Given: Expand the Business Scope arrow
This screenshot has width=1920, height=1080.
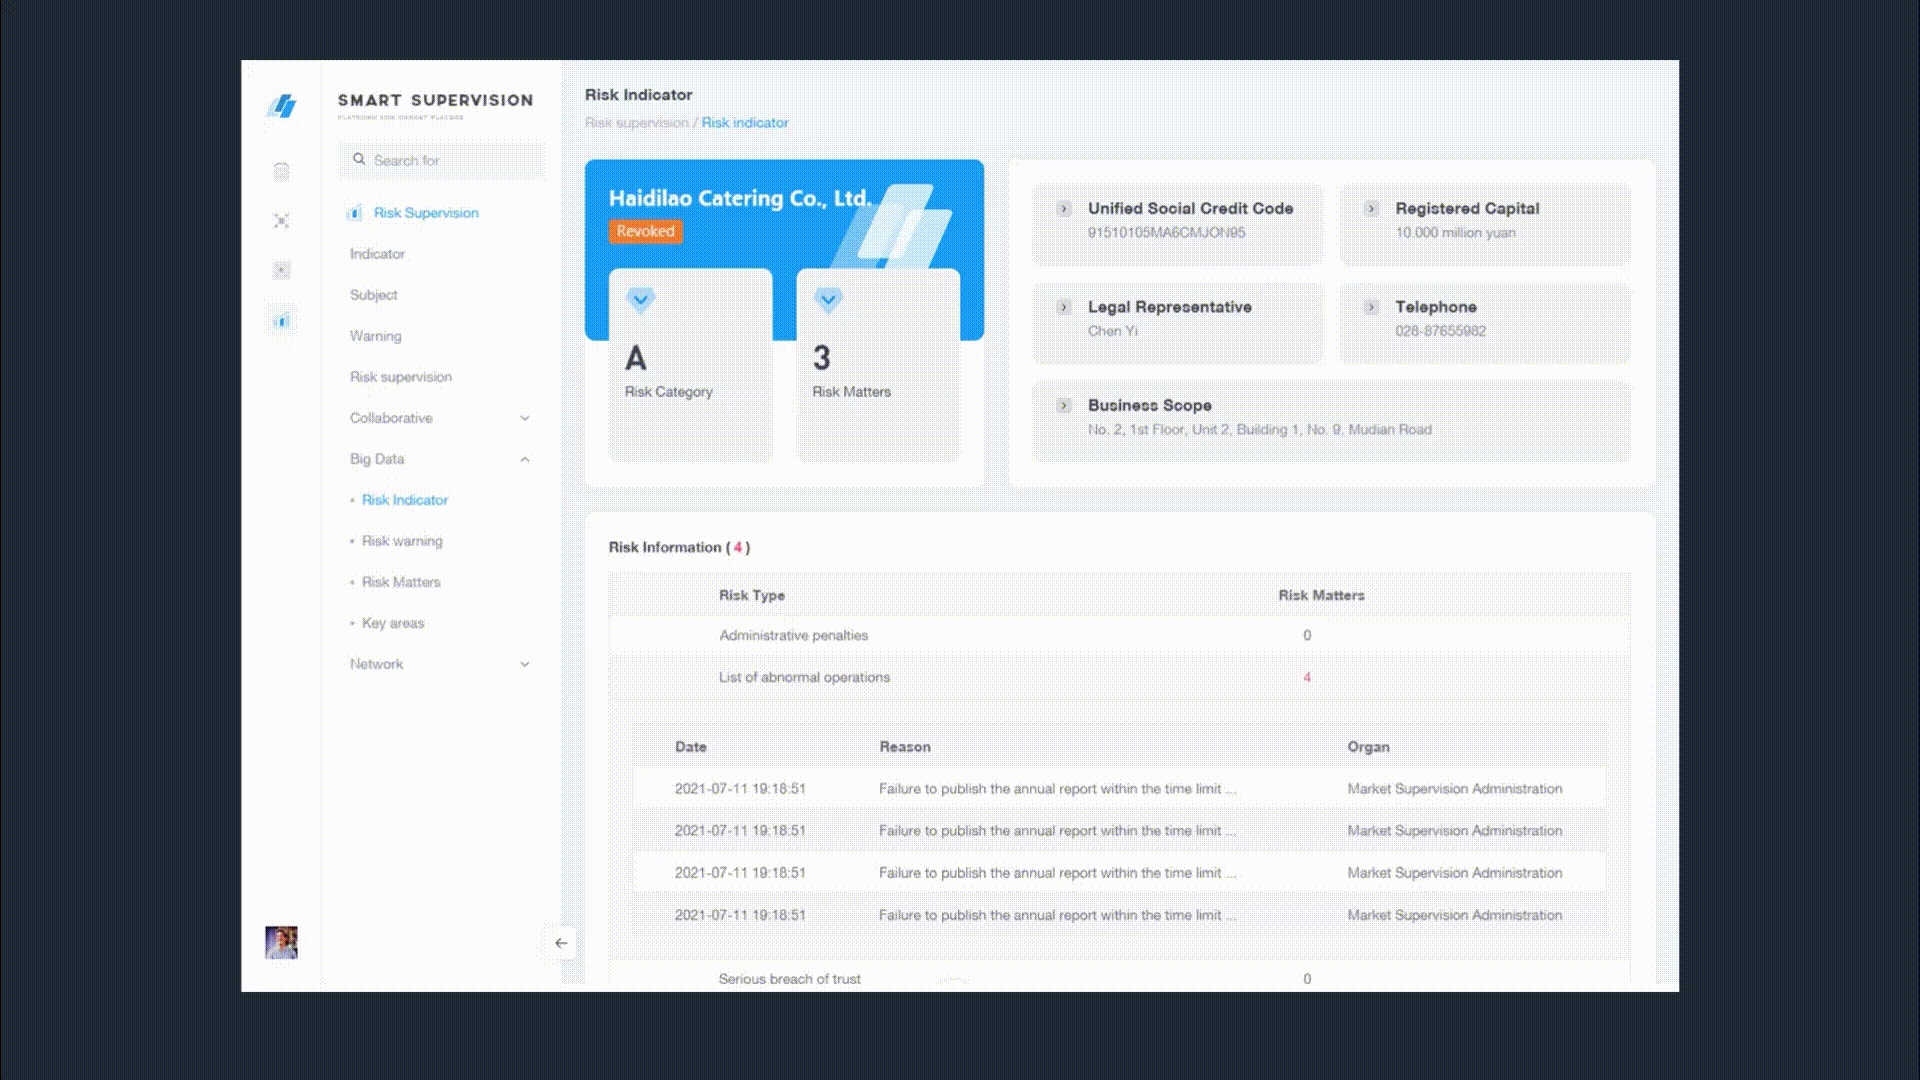Looking at the screenshot, I should coord(1064,406).
